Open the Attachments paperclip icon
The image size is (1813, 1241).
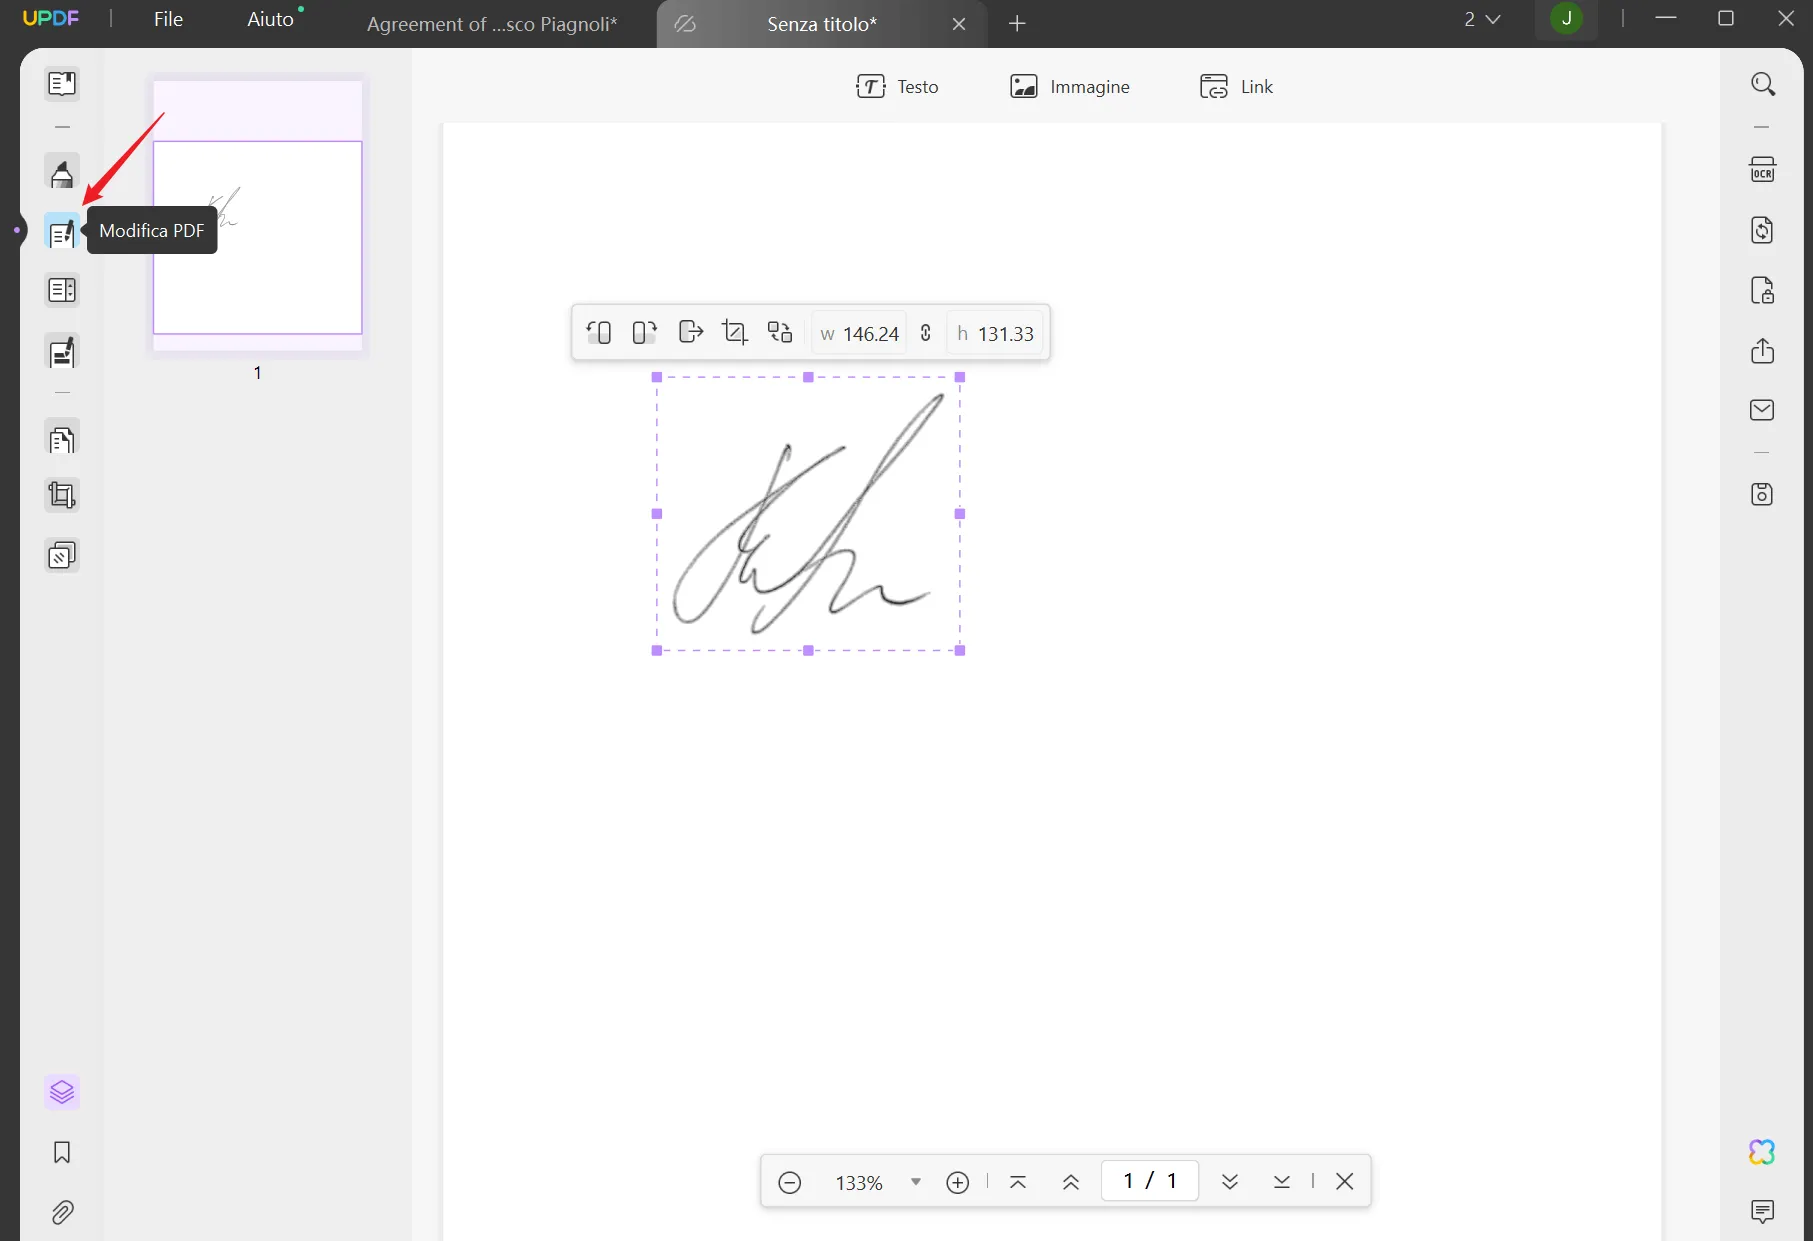(x=62, y=1213)
